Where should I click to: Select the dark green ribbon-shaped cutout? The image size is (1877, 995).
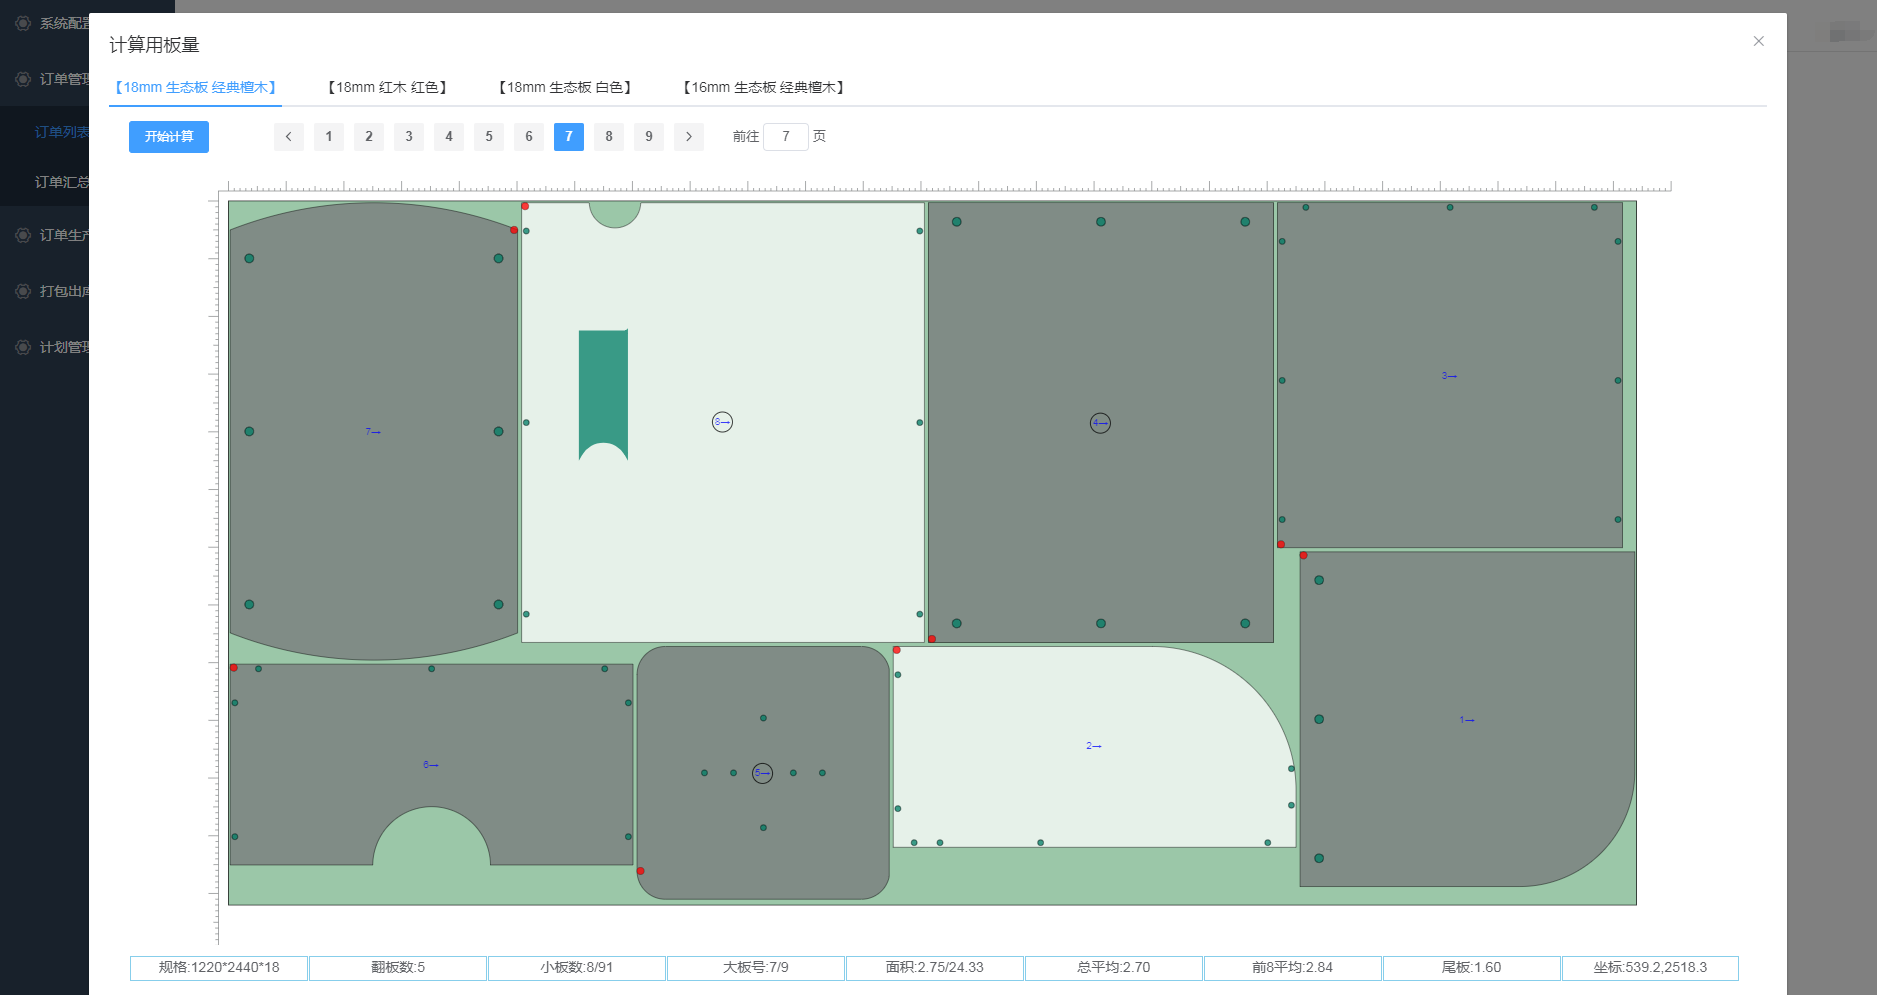[x=603, y=390]
